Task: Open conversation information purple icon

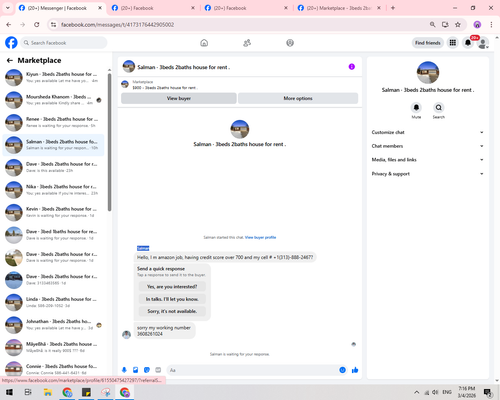Action: point(352,67)
